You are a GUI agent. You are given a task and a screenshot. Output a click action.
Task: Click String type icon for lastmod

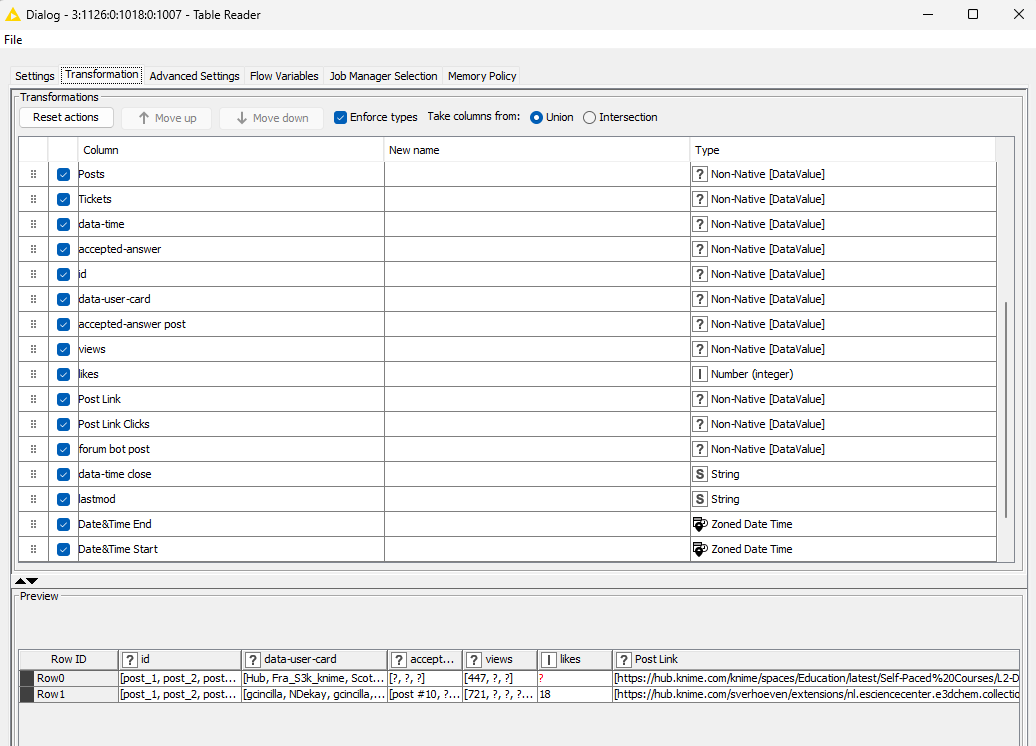click(700, 499)
